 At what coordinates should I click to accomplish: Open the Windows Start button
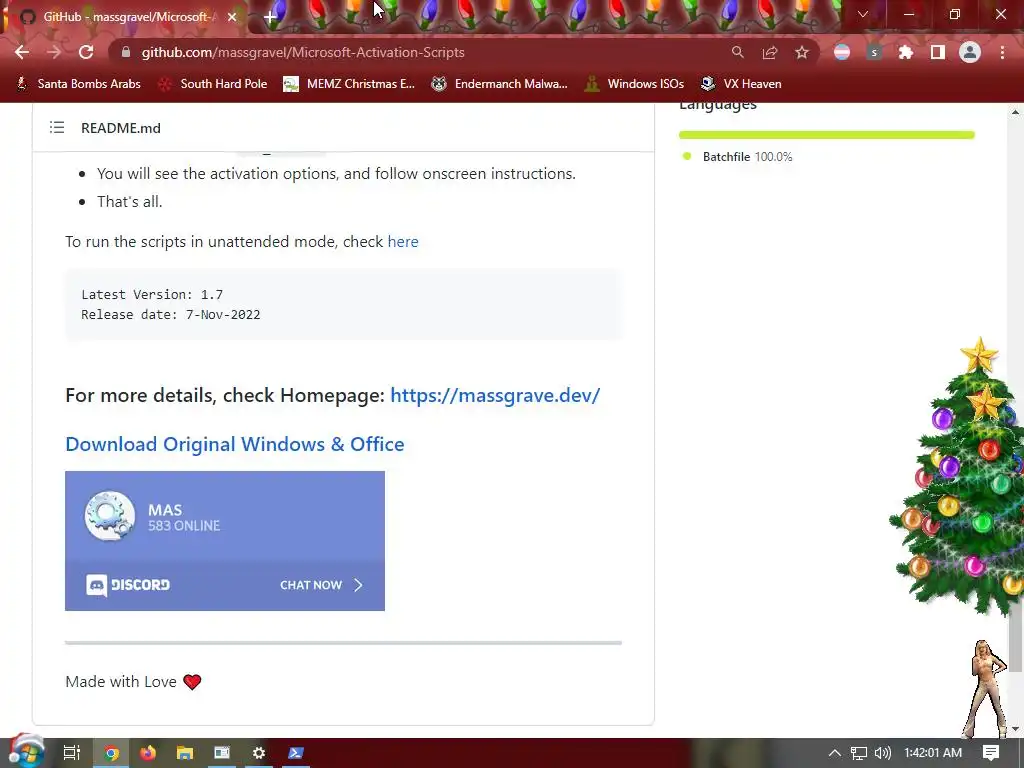pos(26,753)
